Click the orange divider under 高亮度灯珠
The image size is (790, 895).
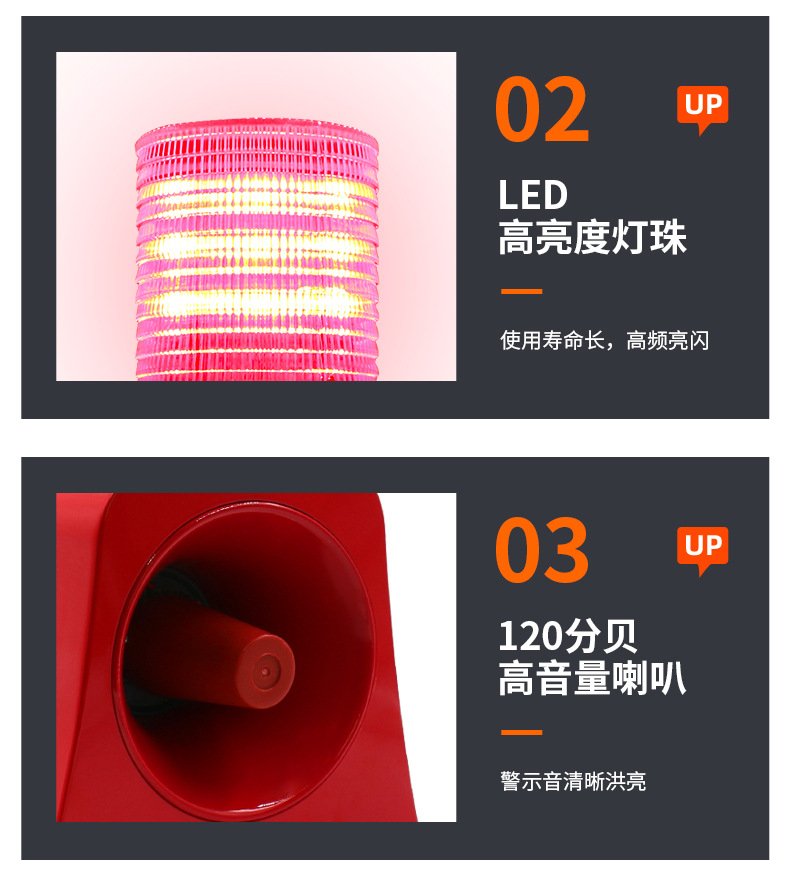pyautogui.click(x=521, y=291)
